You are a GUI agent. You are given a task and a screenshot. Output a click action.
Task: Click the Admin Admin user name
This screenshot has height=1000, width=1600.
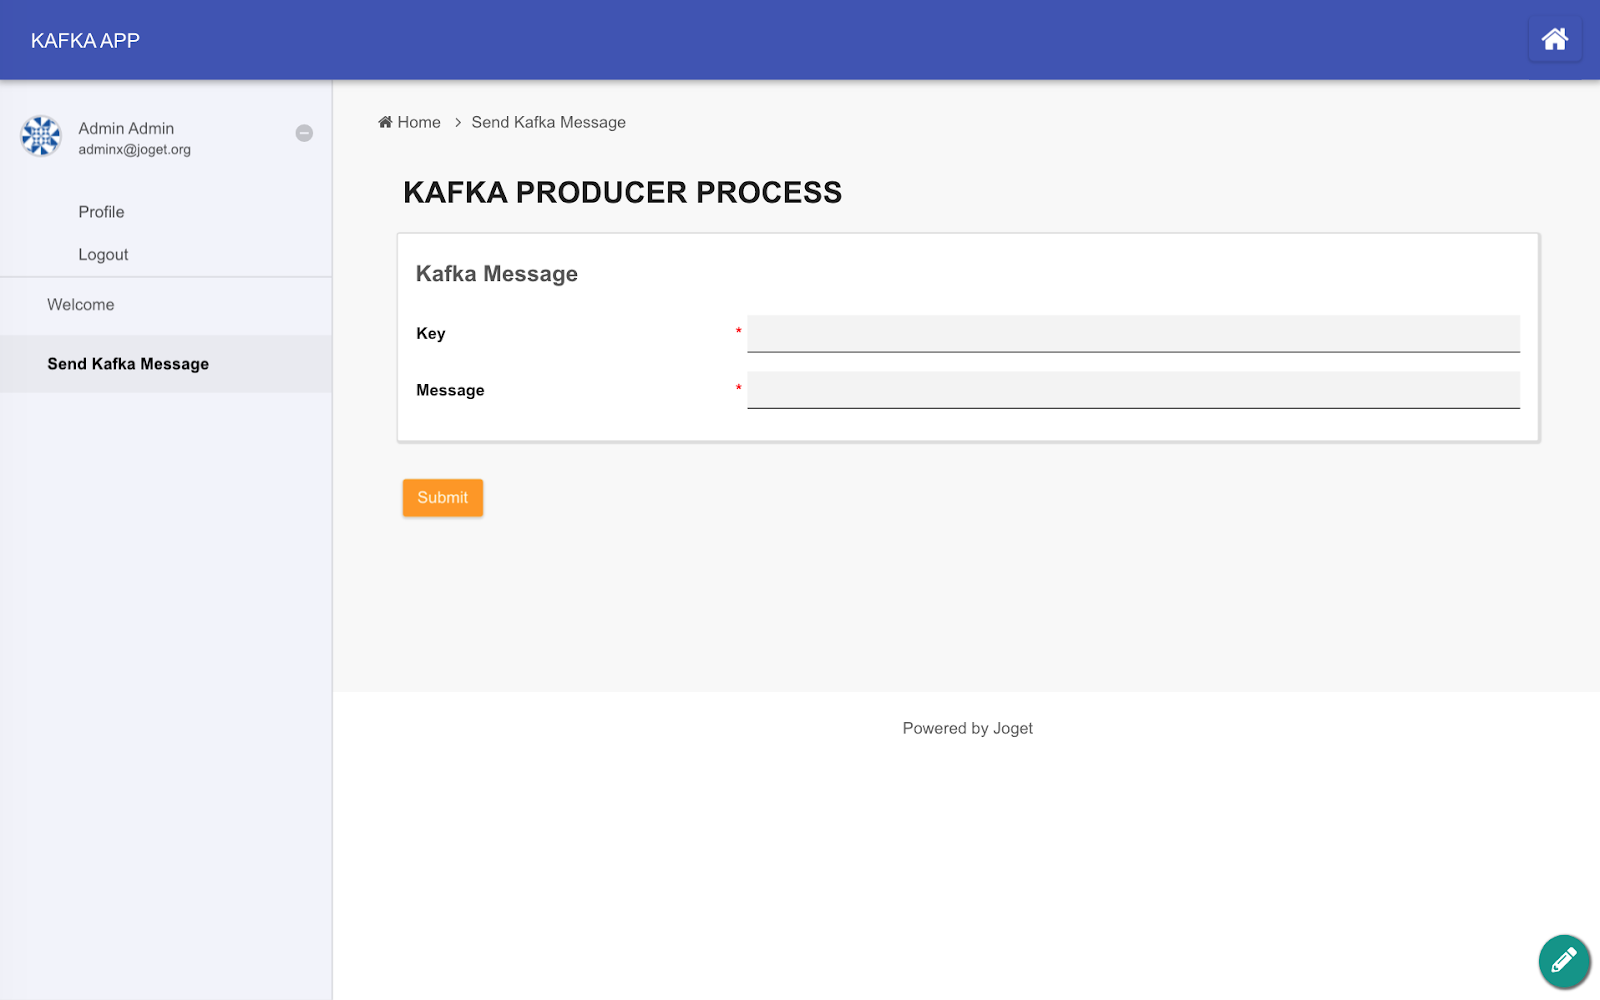pos(126,128)
